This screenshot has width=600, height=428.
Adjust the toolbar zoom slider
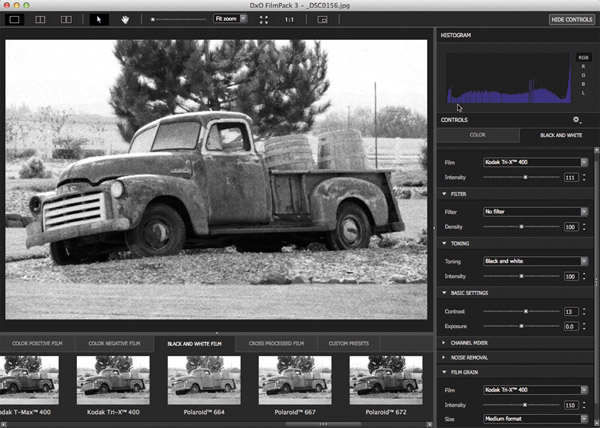[178, 19]
